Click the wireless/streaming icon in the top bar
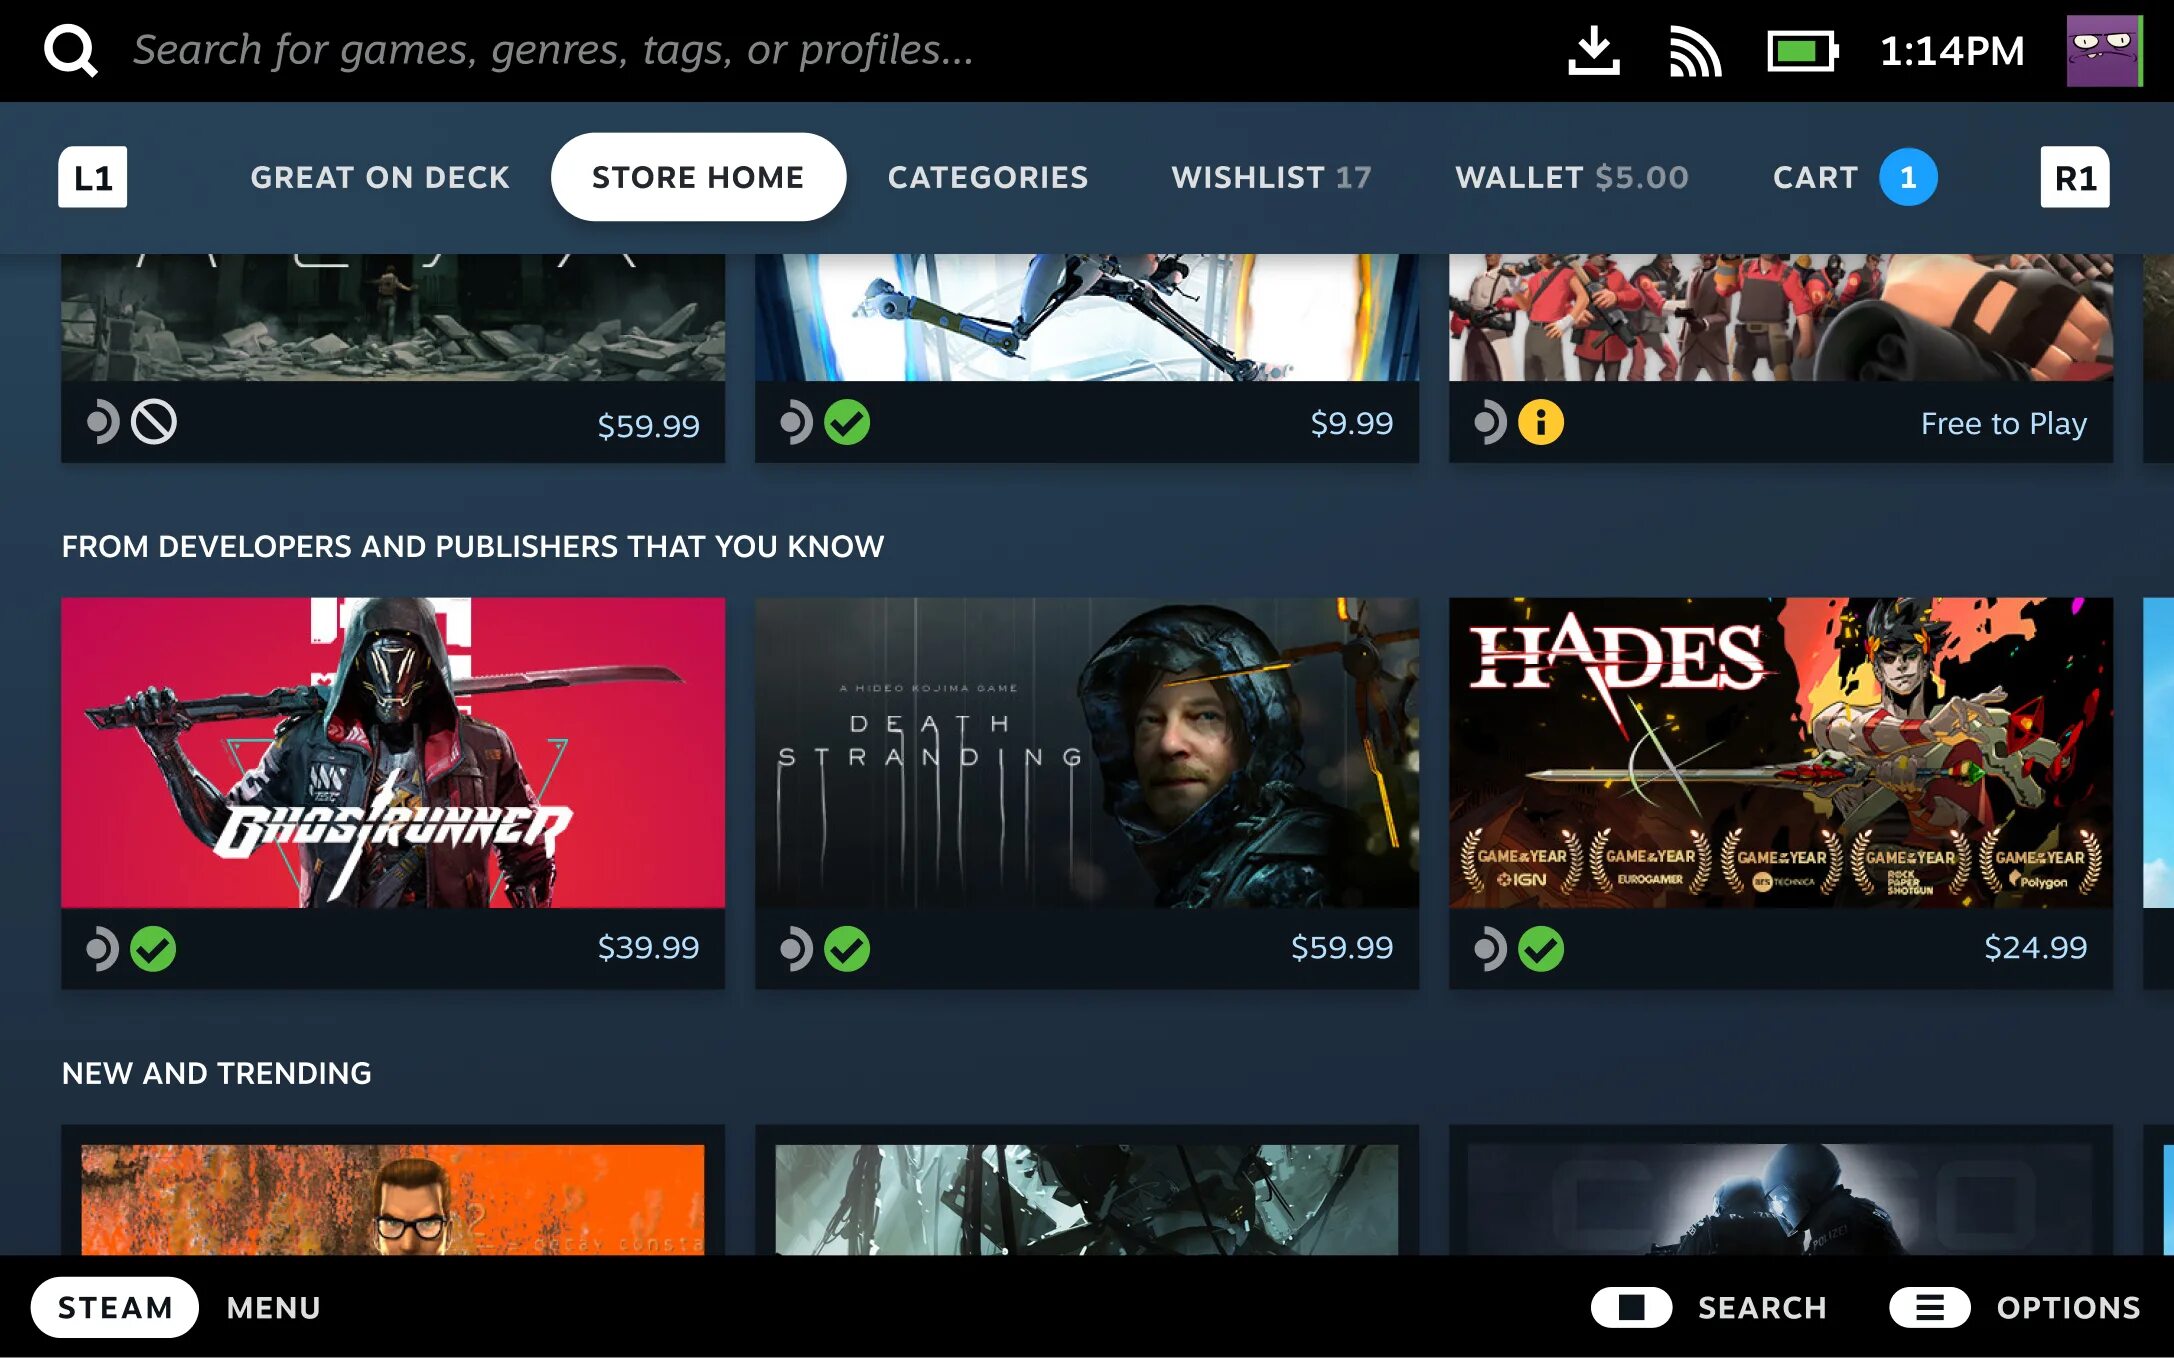 [1694, 50]
